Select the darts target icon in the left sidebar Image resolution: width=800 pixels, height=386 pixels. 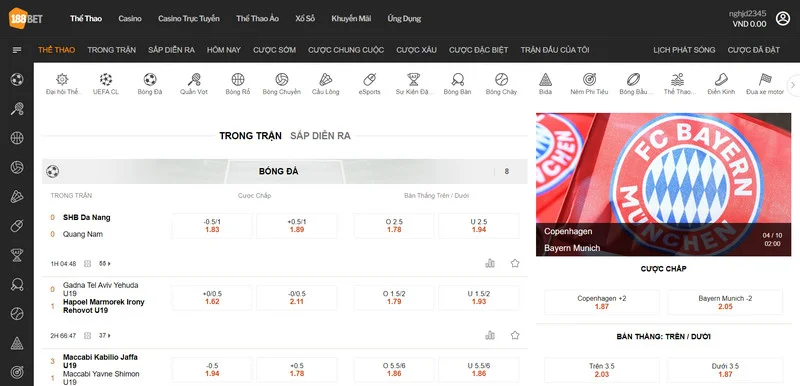point(17,372)
